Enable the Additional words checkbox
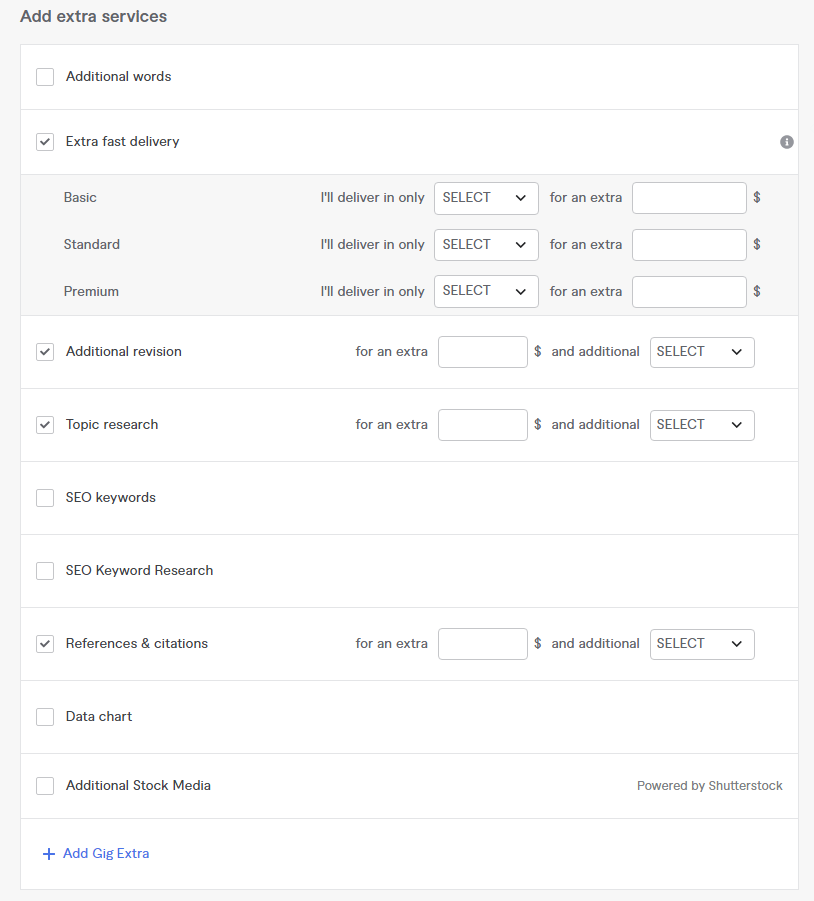The image size is (814, 901). (x=45, y=77)
